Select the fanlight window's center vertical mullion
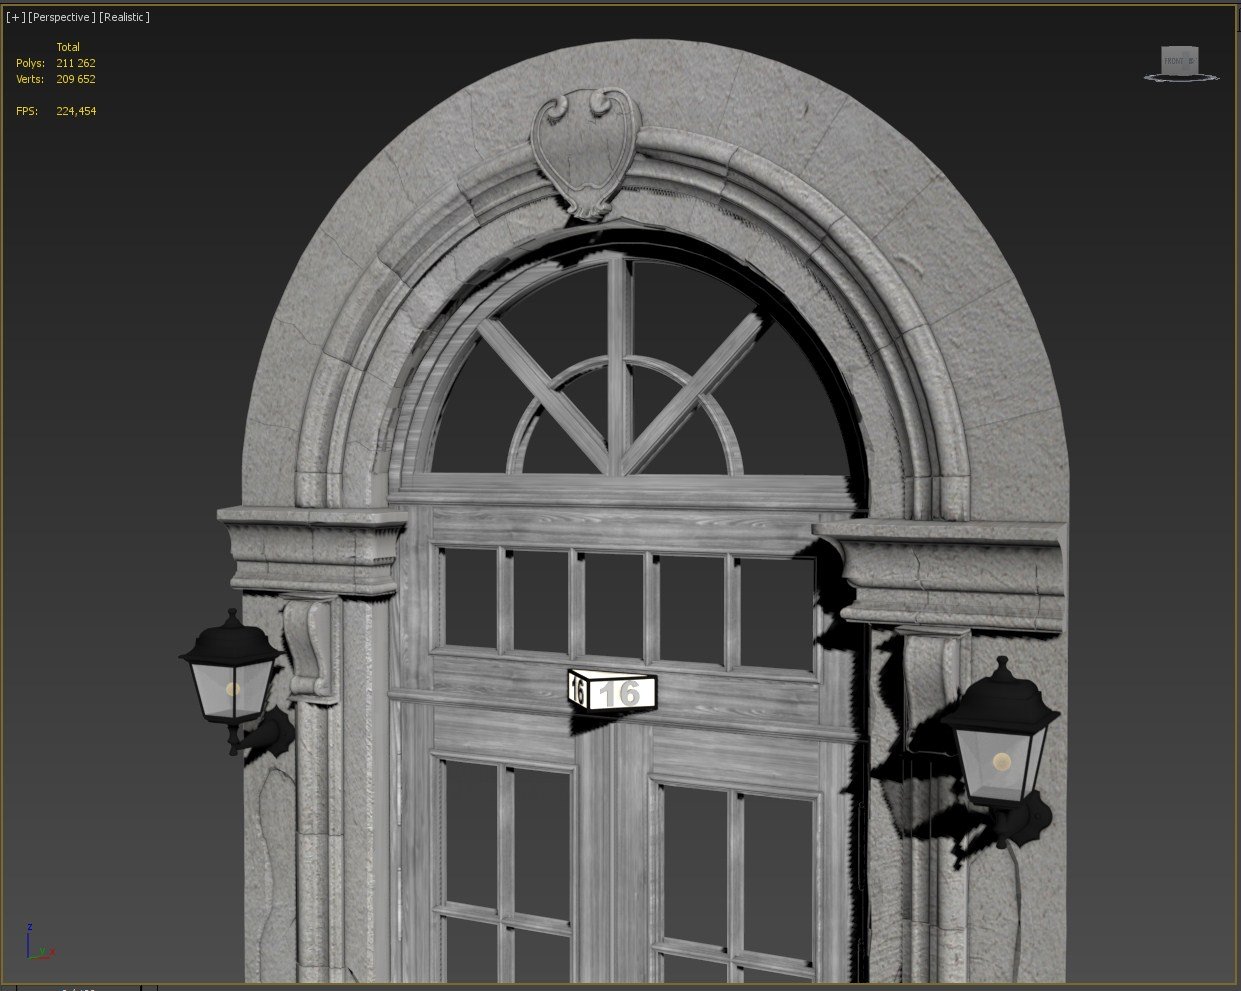 [620, 360]
